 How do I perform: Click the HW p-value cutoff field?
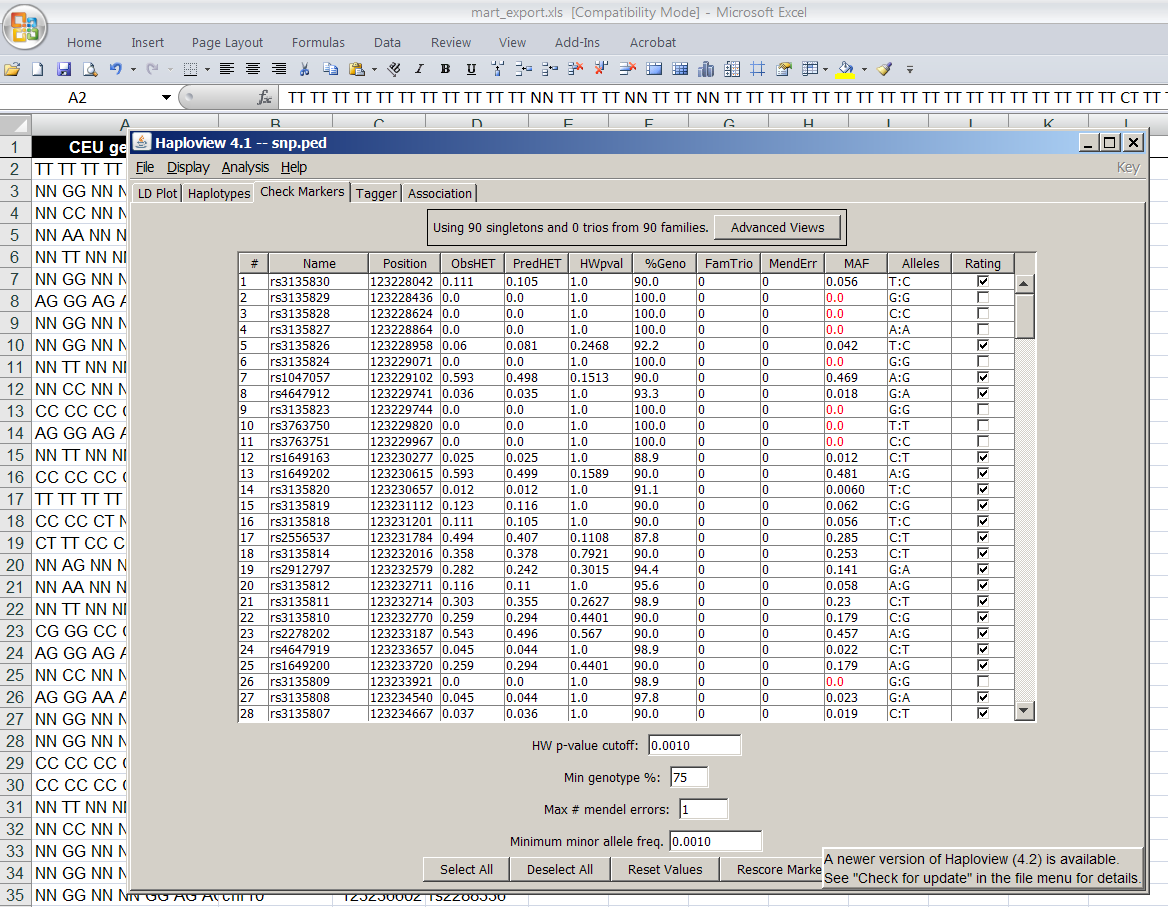(694, 745)
